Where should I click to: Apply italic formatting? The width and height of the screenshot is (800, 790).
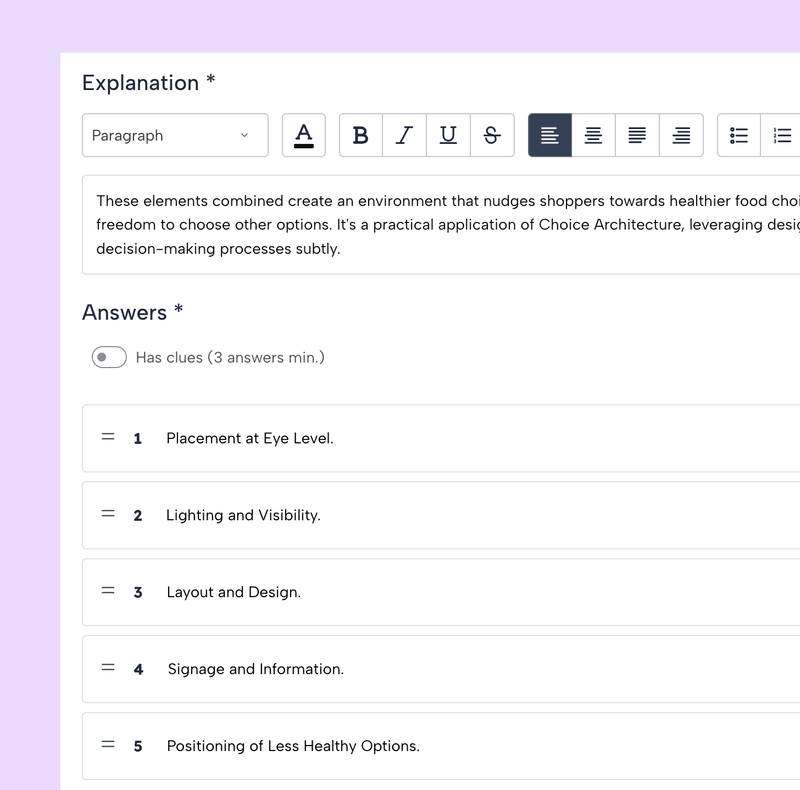[x=404, y=136]
